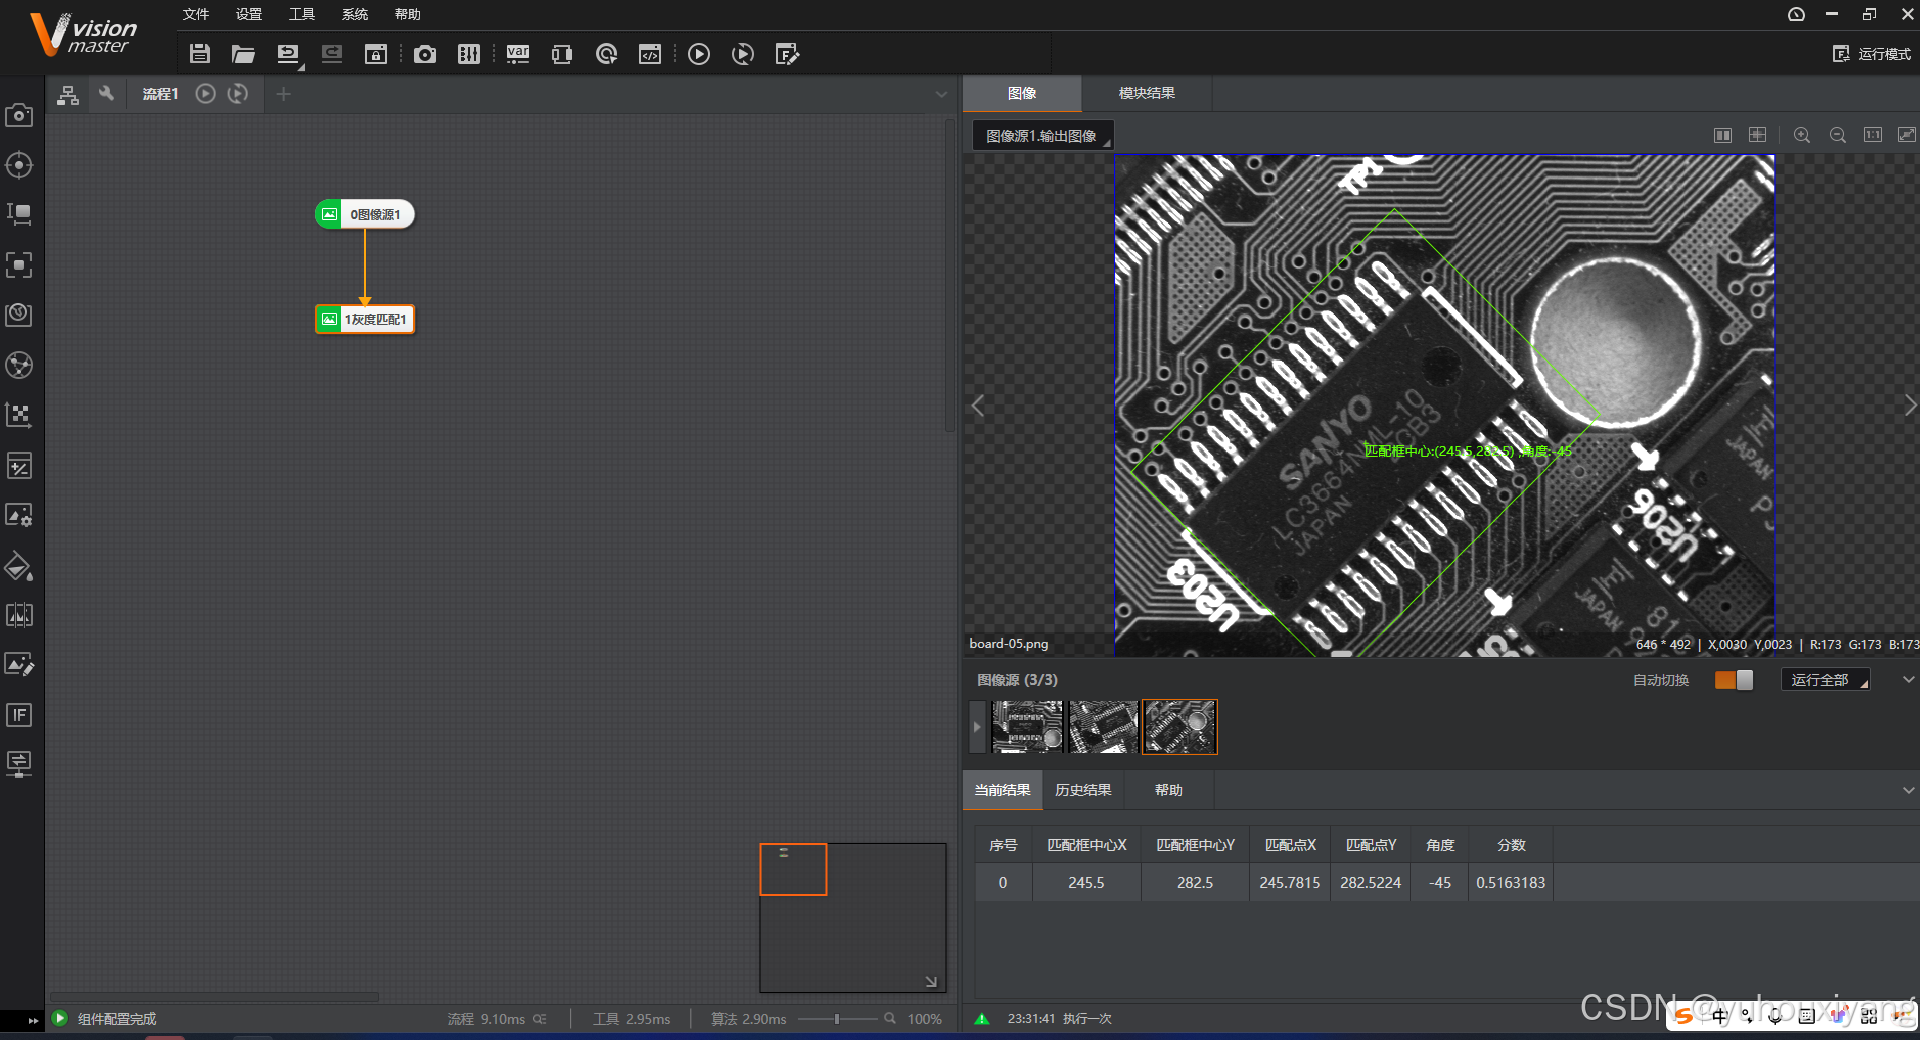Open the 运行全部 dropdown

[x=1826, y=680]
